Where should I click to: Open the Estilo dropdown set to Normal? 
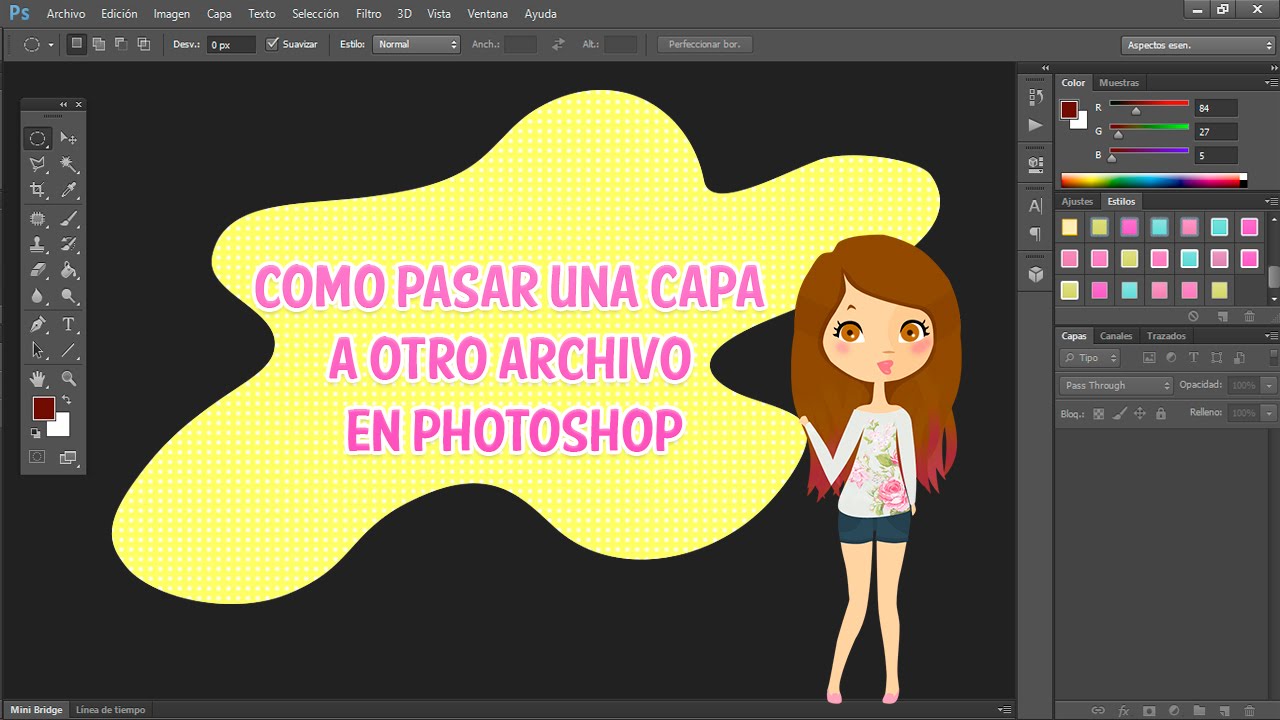click(x=416, y=44)
